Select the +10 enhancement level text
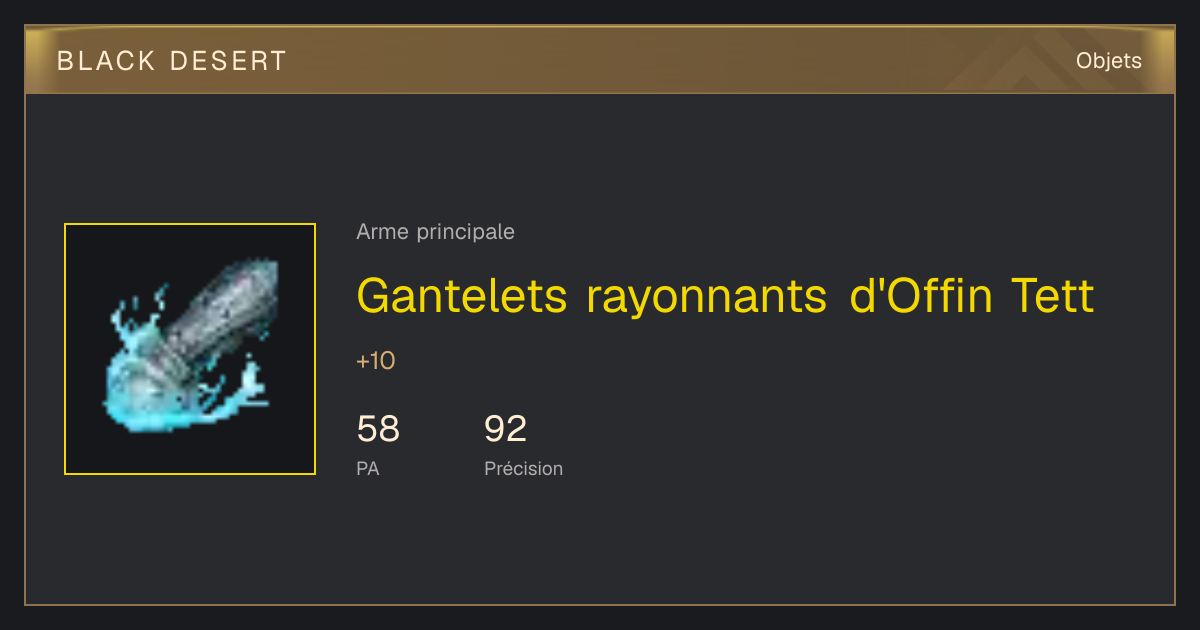The width and height of the screenshot is (1200, 630). click(375, 361)
